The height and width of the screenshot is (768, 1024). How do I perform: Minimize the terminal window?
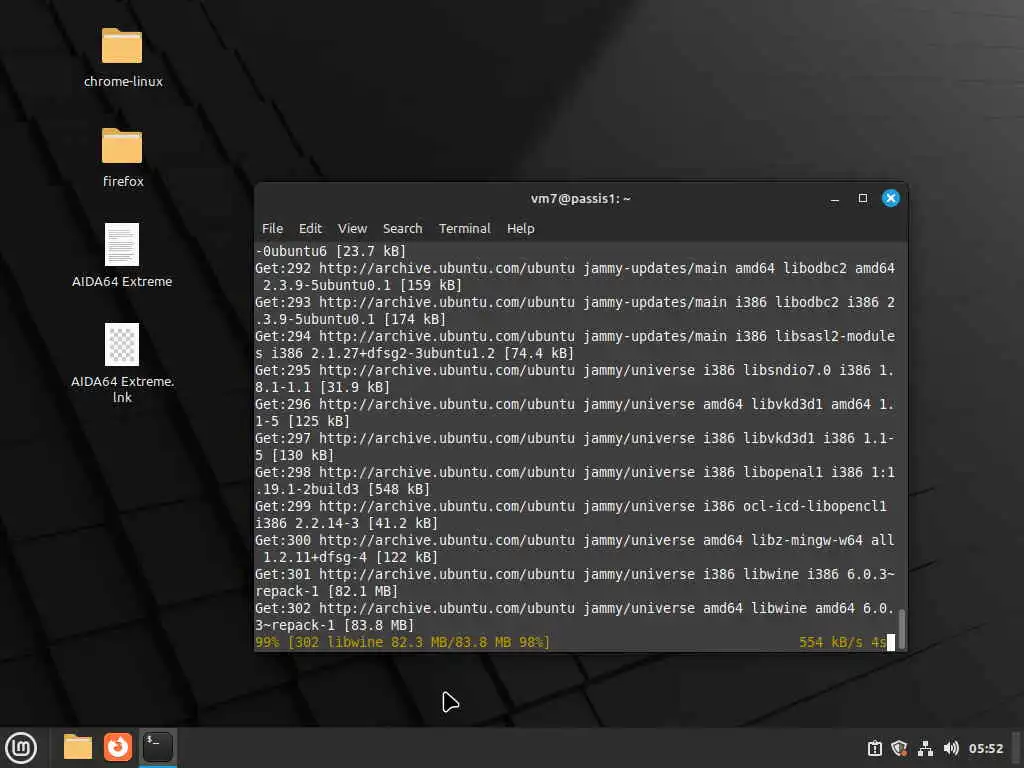click(x=835, y=199)
